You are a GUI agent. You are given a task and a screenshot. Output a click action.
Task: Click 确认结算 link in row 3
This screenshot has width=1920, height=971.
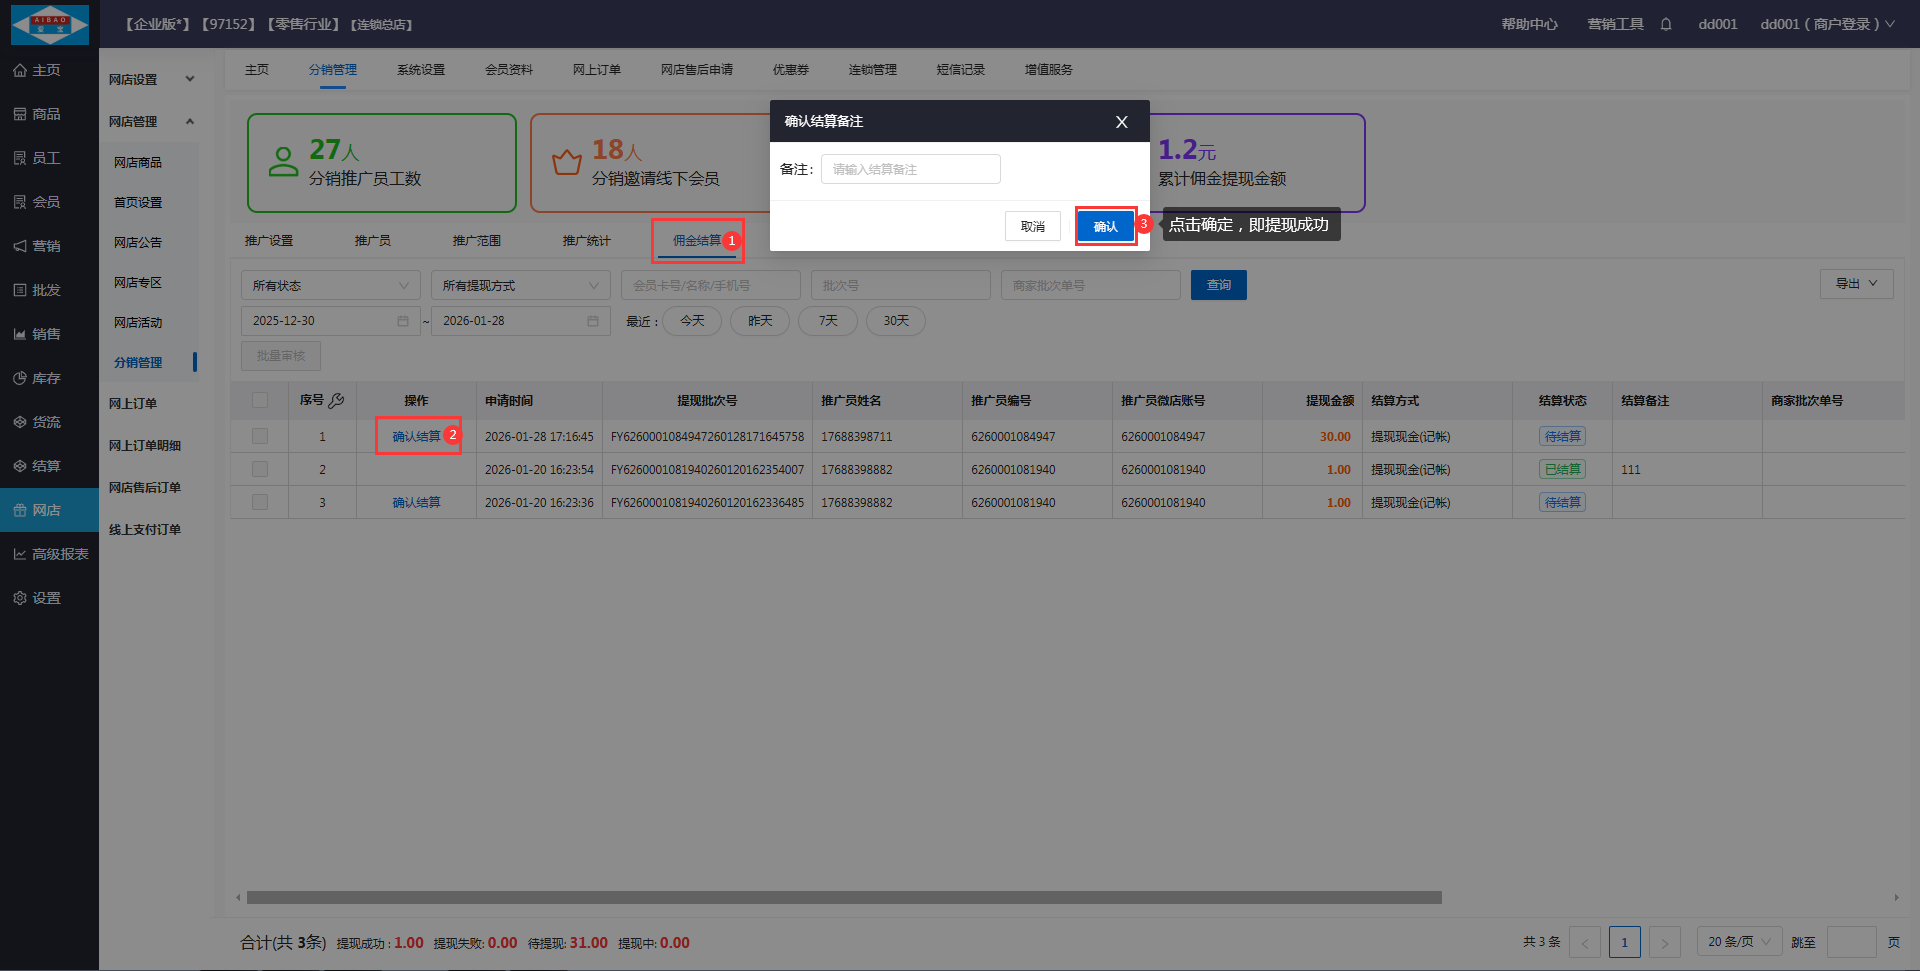416,503
